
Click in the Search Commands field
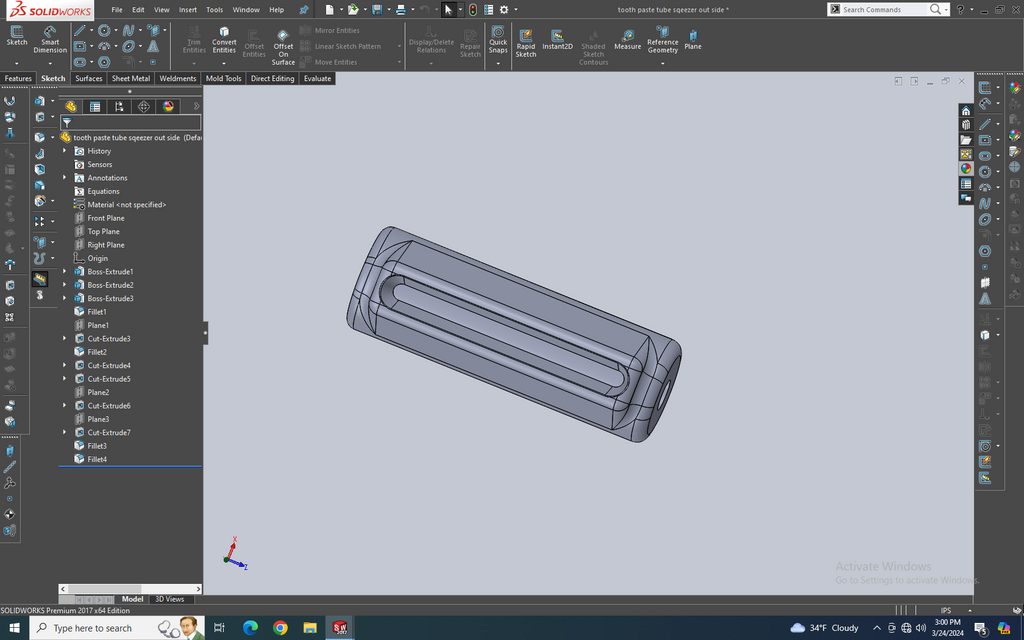tap(884, 9)
